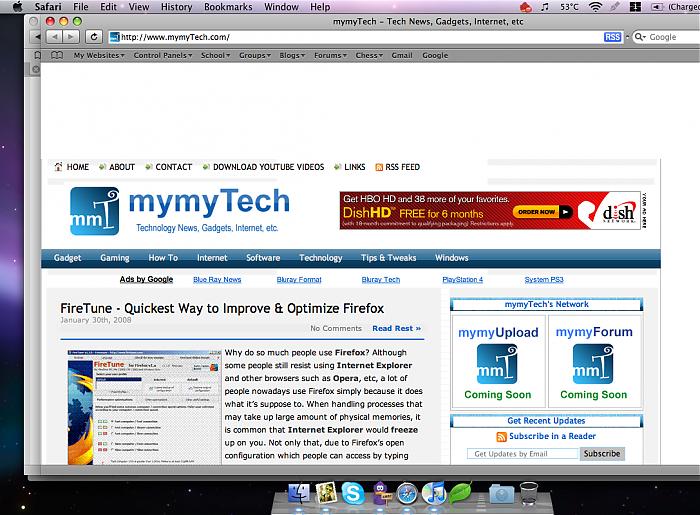The width and height of the screenshot is (700, 515).
Task: Open the photo app icon in Dock
Action: [x=326, y=494]
